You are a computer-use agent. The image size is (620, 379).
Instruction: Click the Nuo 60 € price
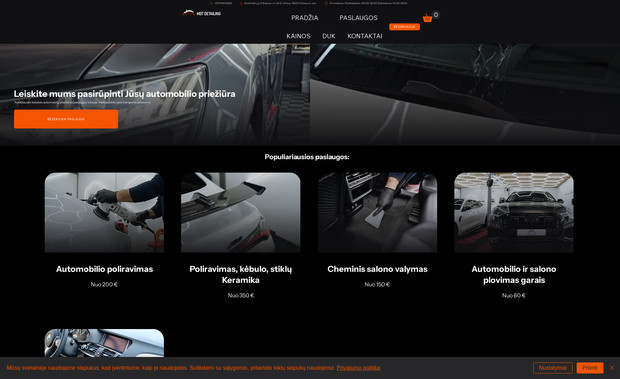pos(514,295)
